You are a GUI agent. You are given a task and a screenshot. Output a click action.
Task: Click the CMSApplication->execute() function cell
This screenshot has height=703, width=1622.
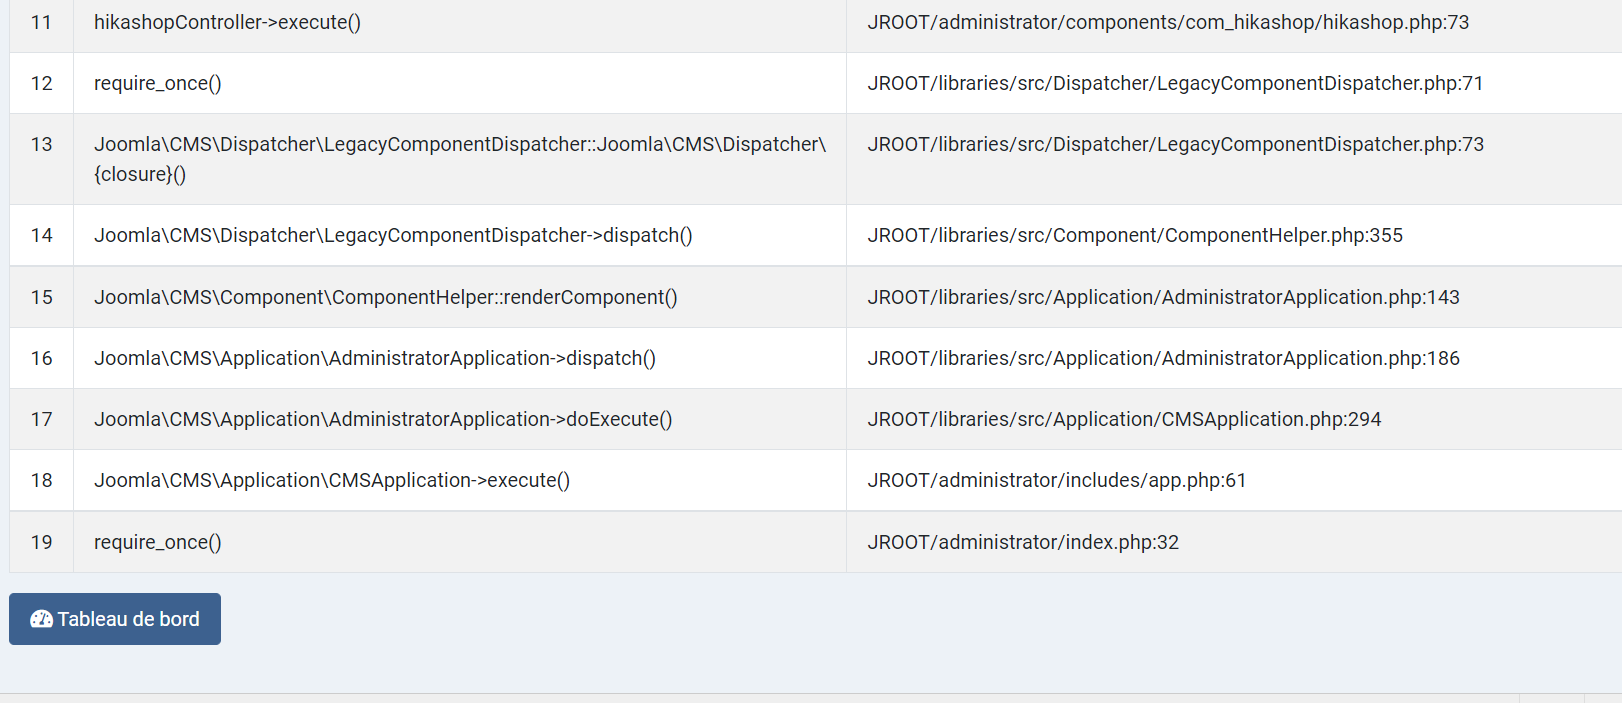pyautogui.click(x=331, y=480)
